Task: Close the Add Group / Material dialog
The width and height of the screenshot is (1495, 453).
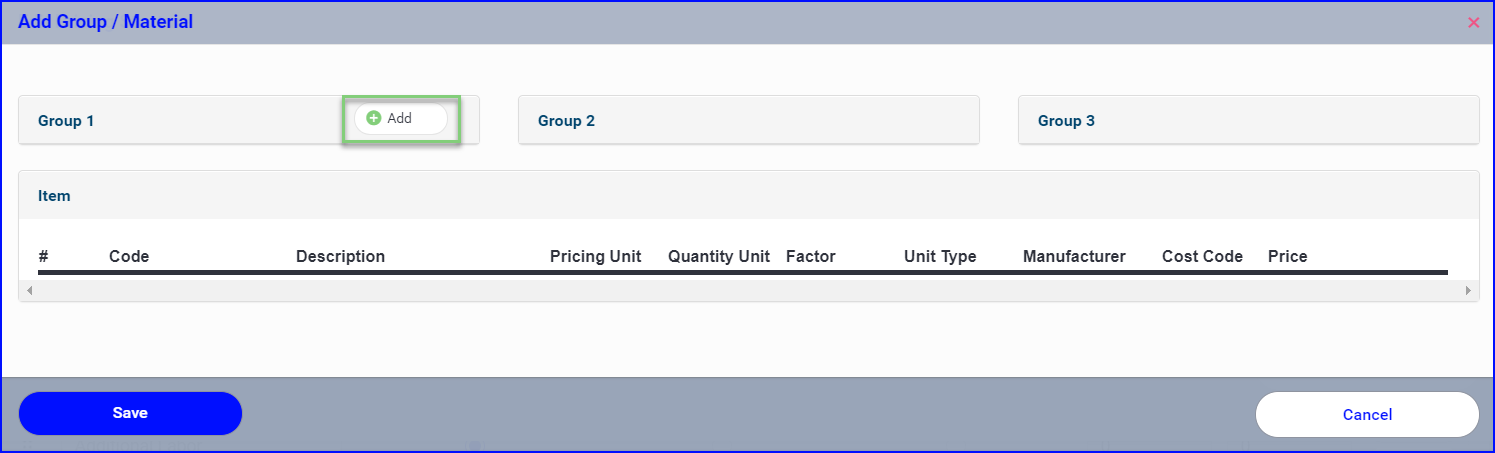Action: (x=1473, y=22)
